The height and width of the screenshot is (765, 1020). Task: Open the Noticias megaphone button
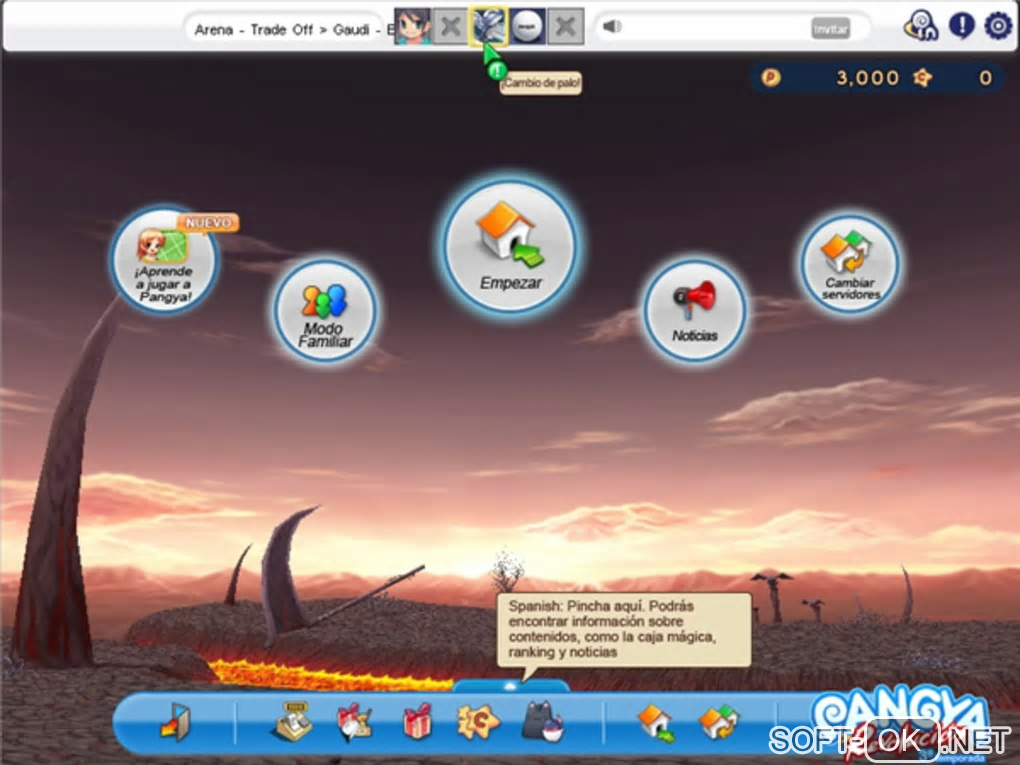point(695,310)
